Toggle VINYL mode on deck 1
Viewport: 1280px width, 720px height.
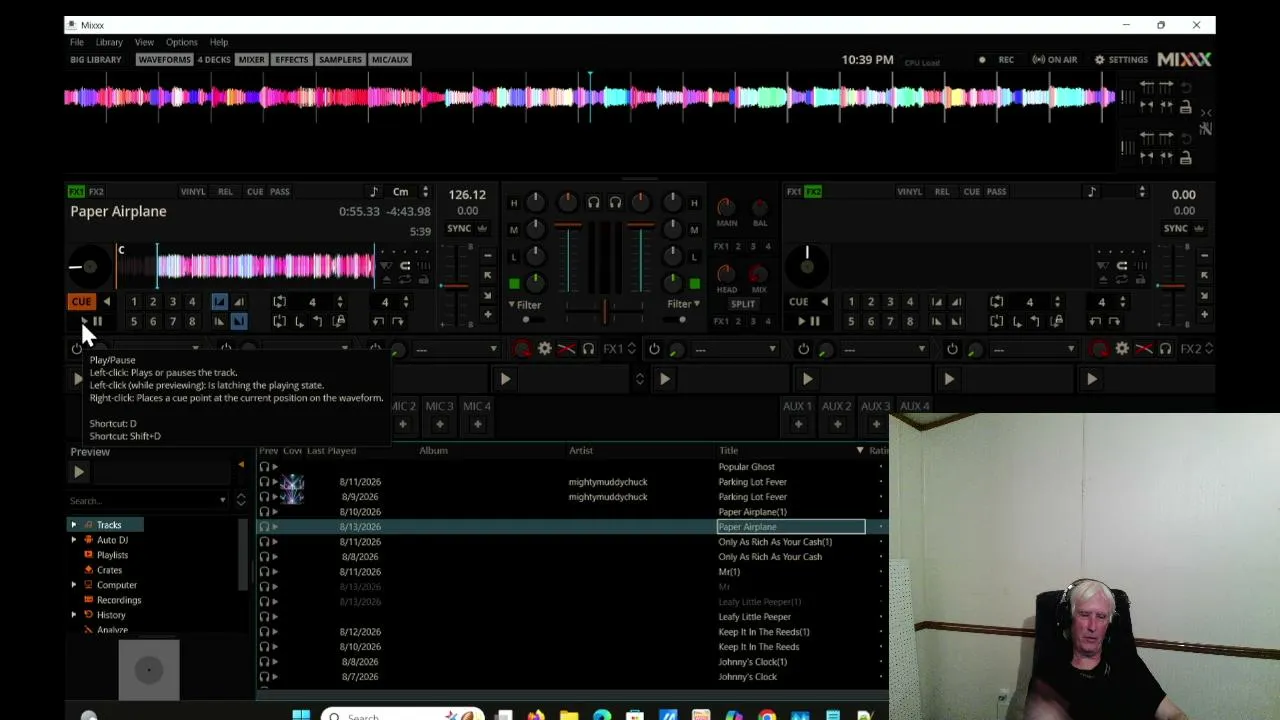193,192
